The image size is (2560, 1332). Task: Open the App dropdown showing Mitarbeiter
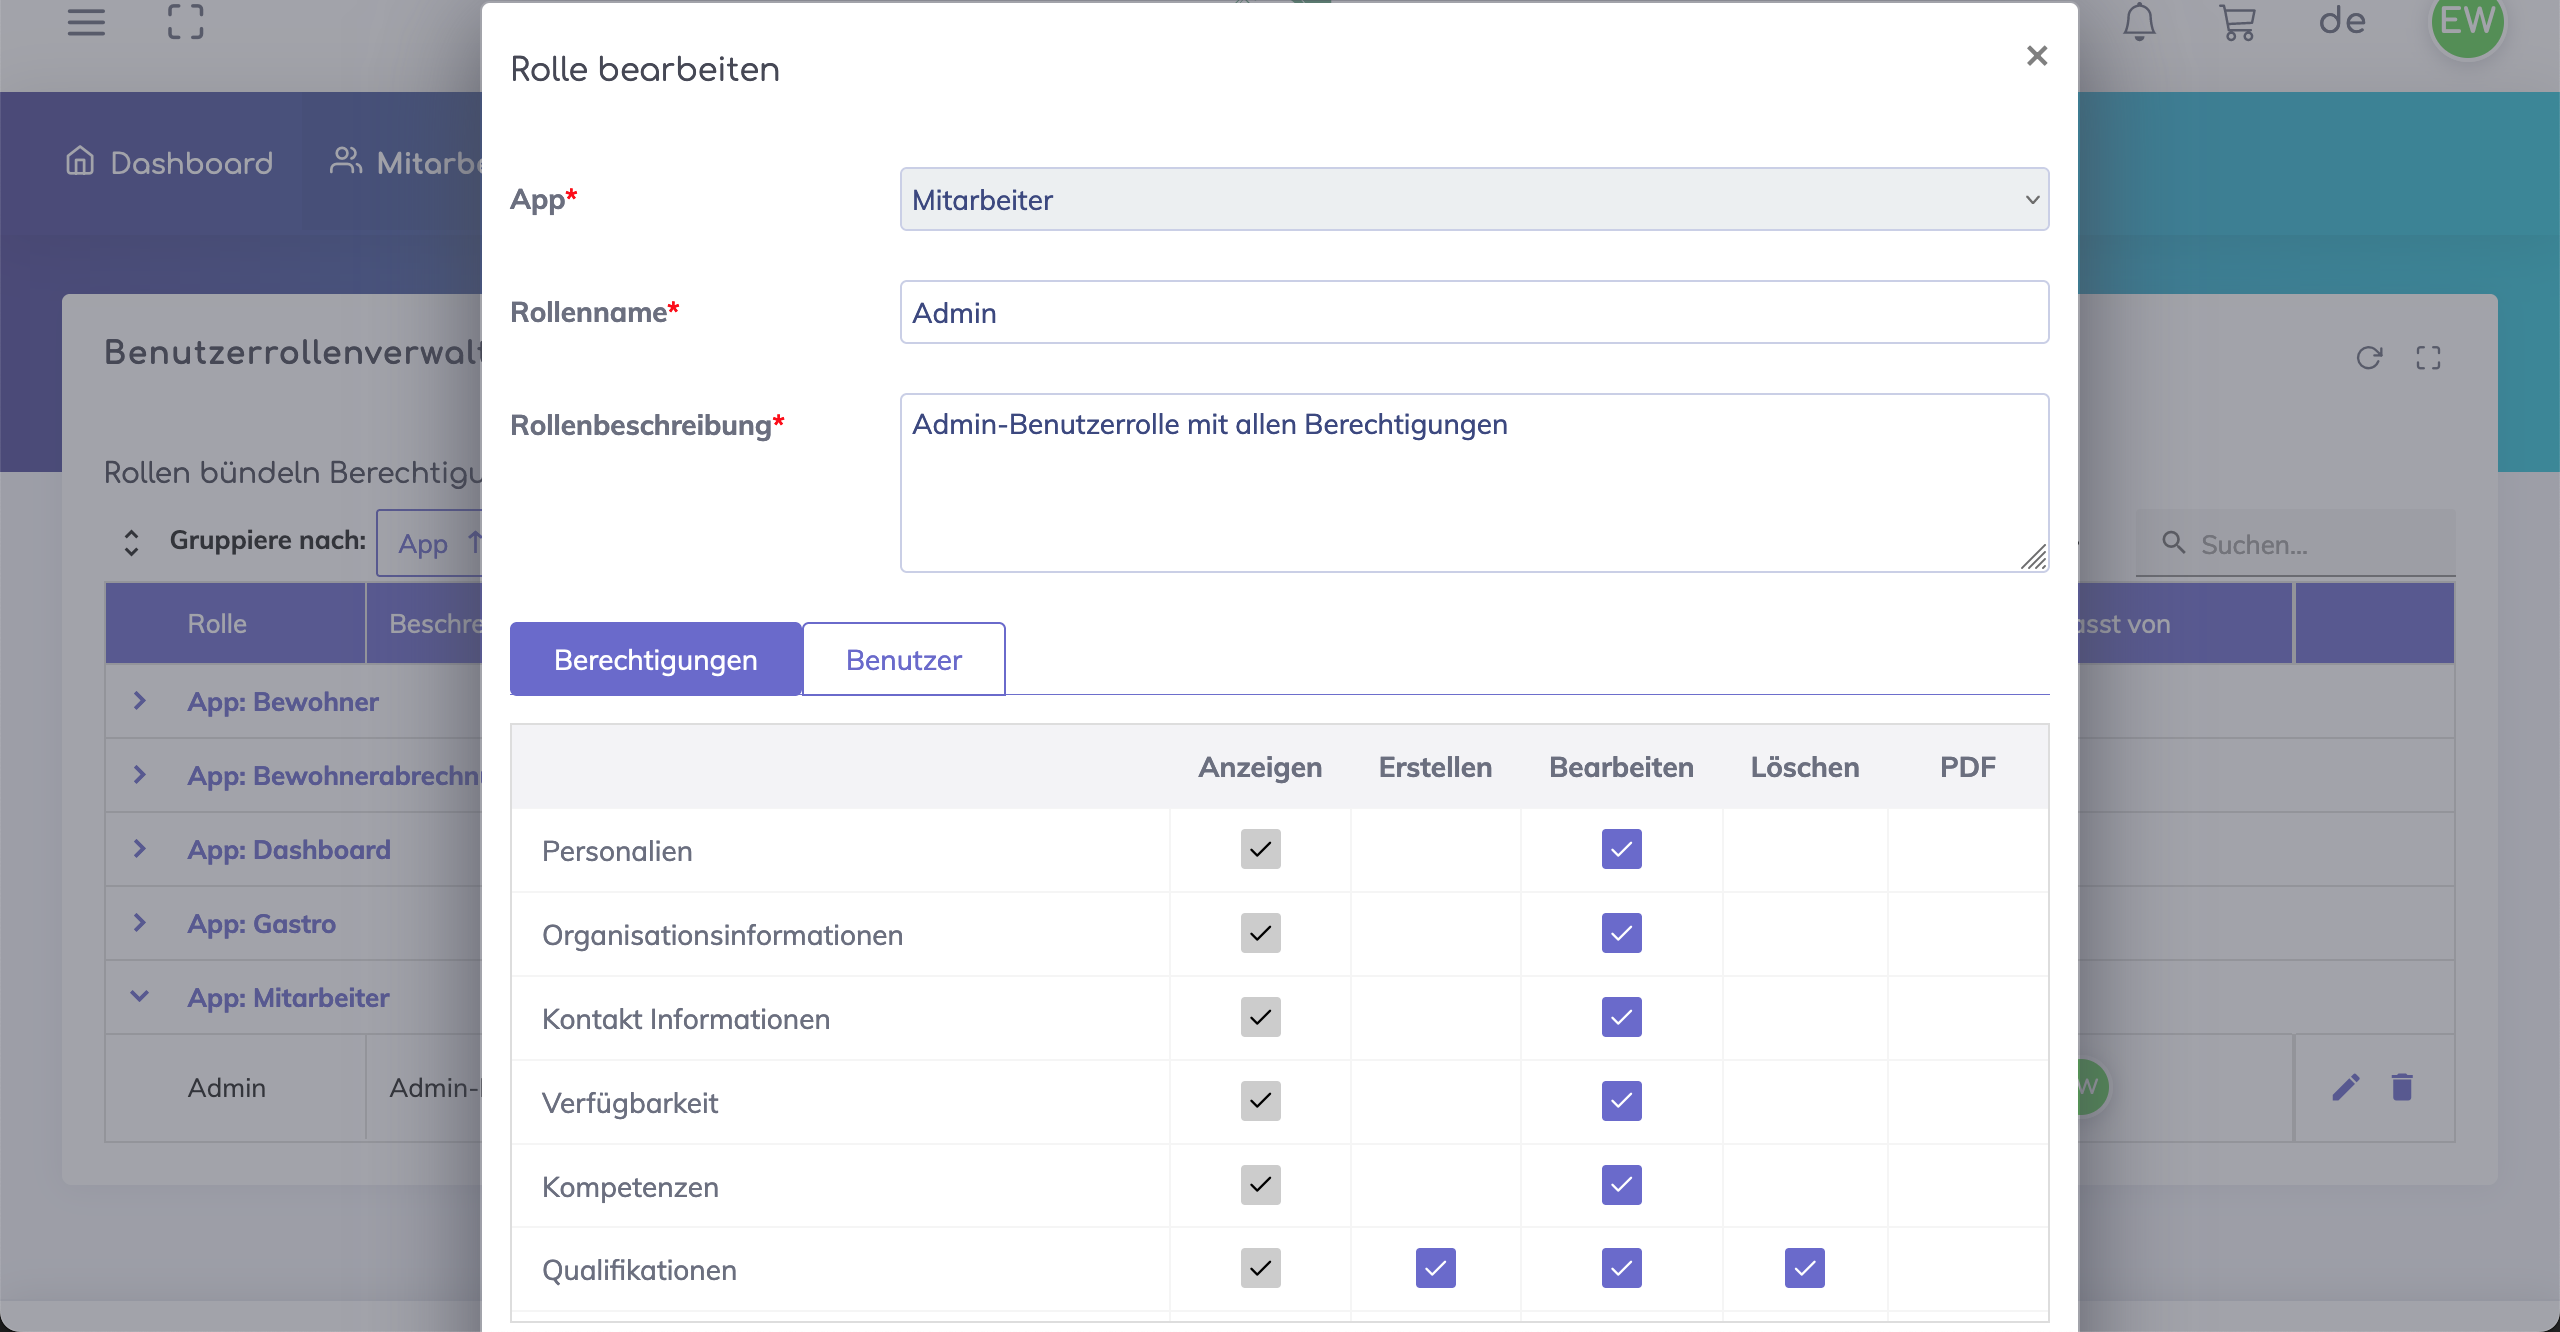[x=1474, y=200]
